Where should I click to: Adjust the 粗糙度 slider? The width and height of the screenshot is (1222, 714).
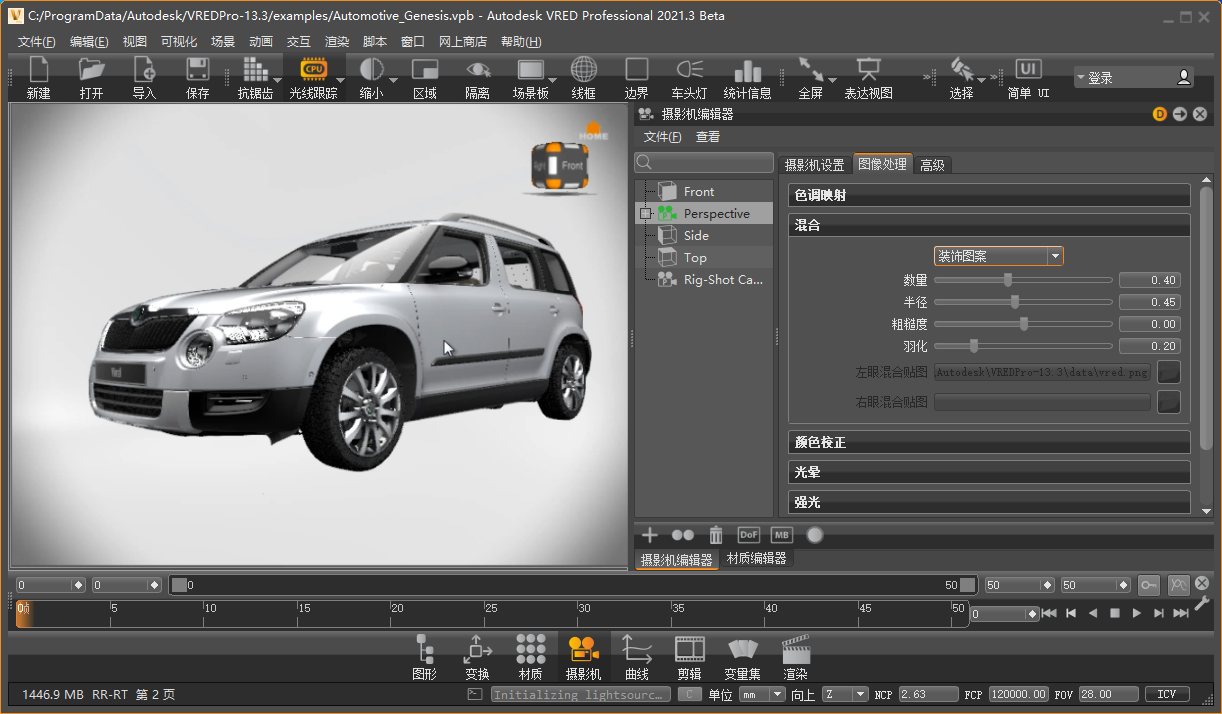tap(1023, 324)
